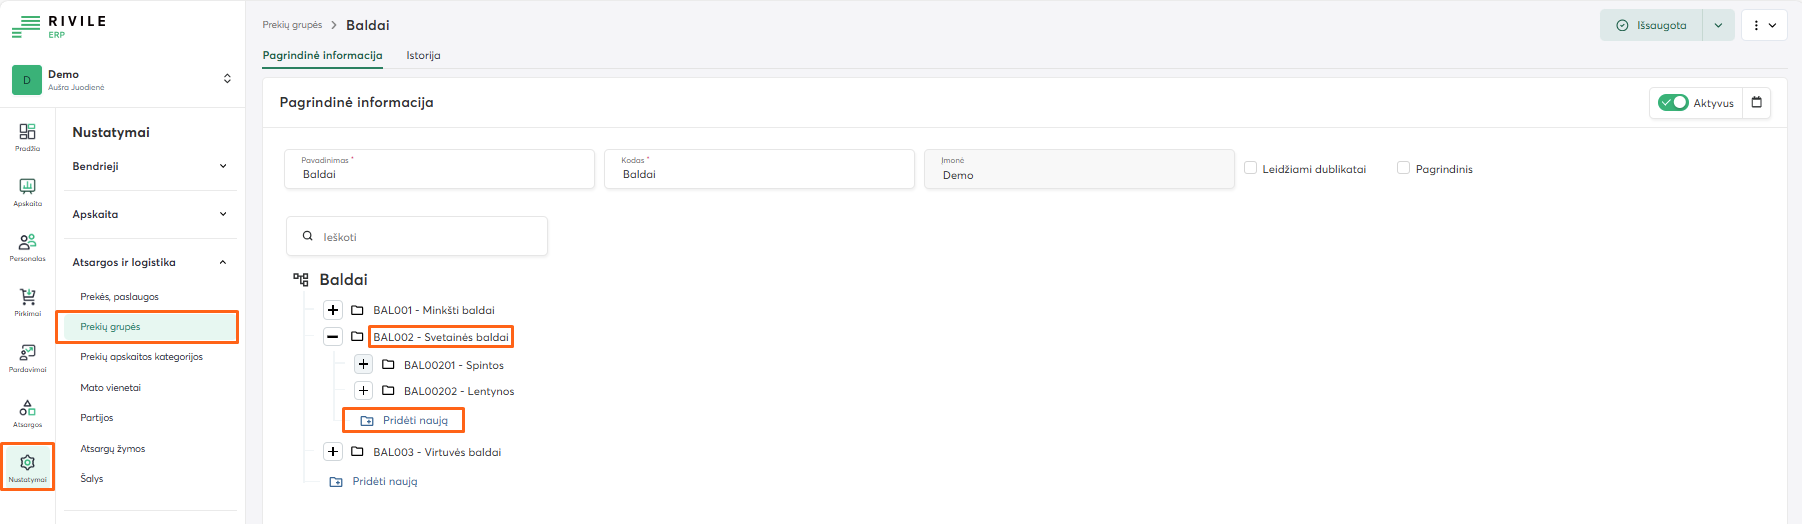
Task: Toggle the Aktyvus switch off
Action: [x=1672, y=103]
